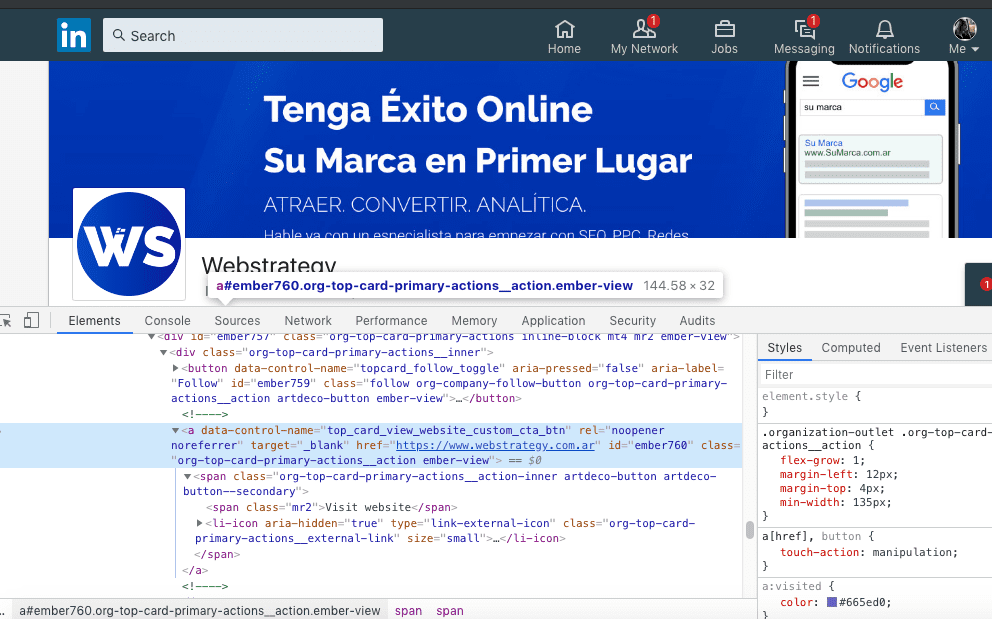Image resolution: width=992 pixels, height=619 pixels.
Task: Click the closing </a> tag line
Action: [195, 570]
